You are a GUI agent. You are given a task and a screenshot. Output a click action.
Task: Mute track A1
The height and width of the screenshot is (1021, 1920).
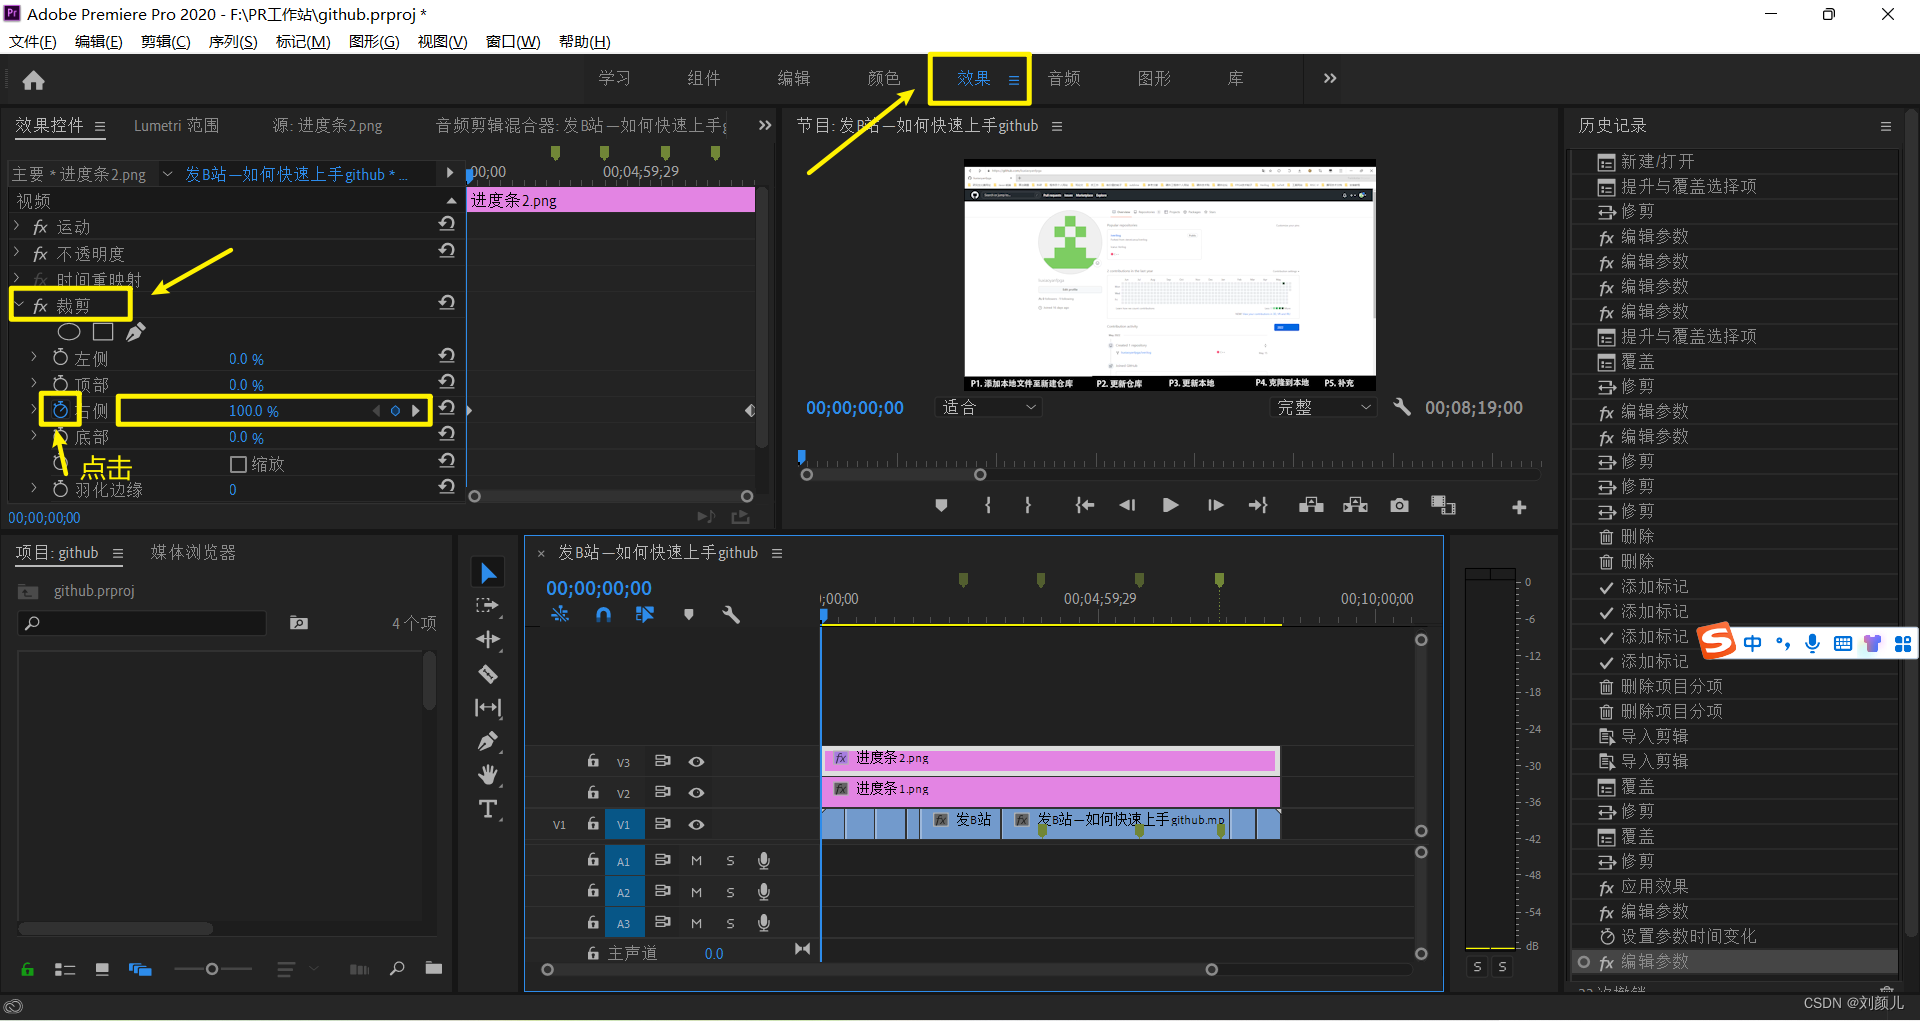click(696, 861)
